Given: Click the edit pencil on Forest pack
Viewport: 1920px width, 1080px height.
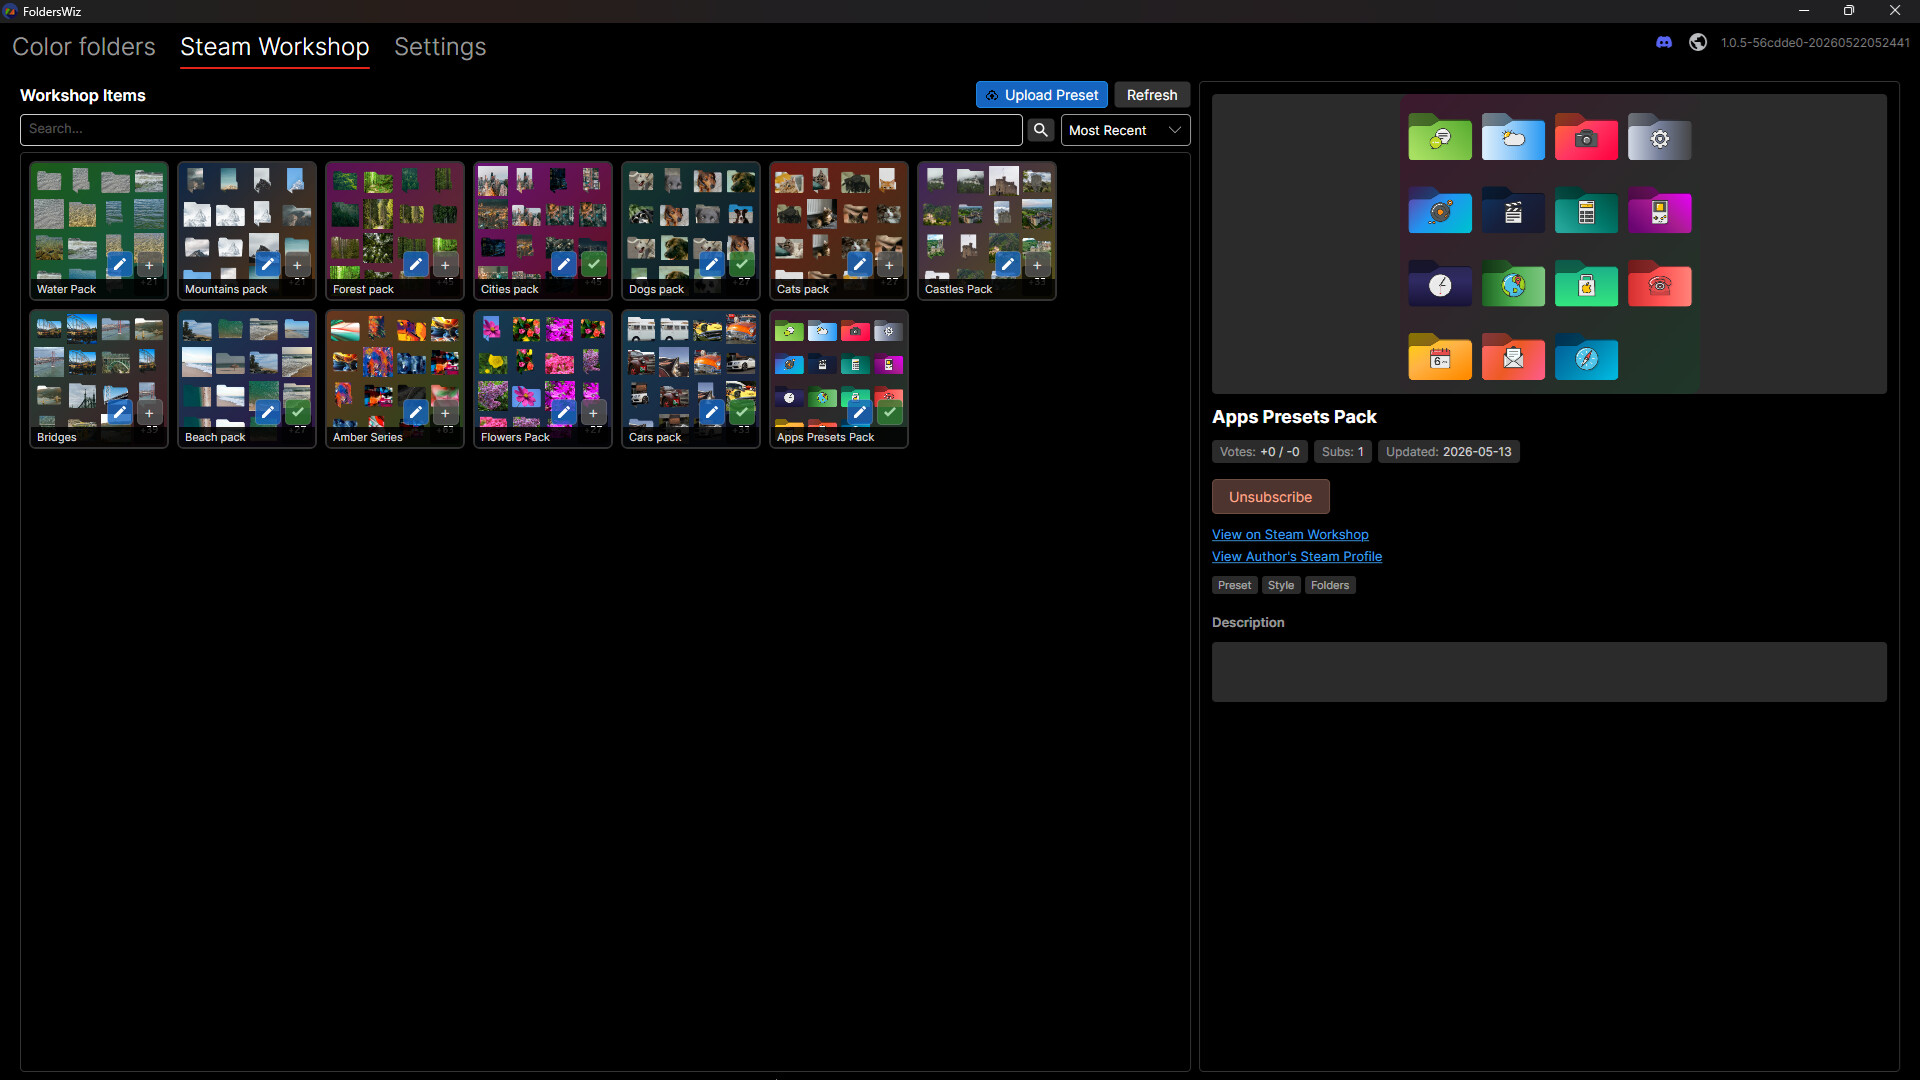Looking at the screenshot, I should tap(415, 265).
